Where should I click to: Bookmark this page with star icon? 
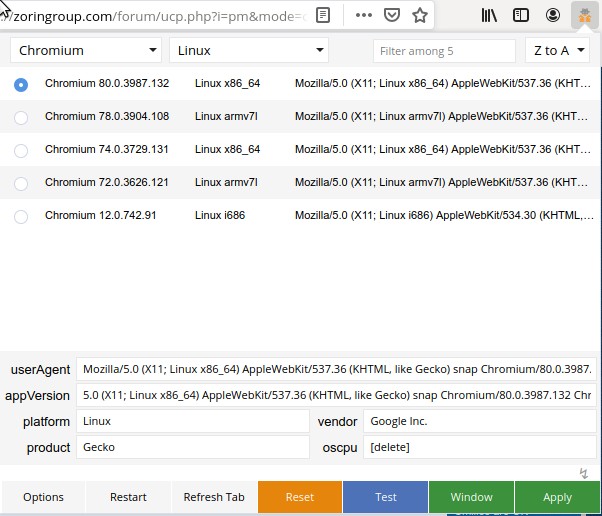coord(420,15)
